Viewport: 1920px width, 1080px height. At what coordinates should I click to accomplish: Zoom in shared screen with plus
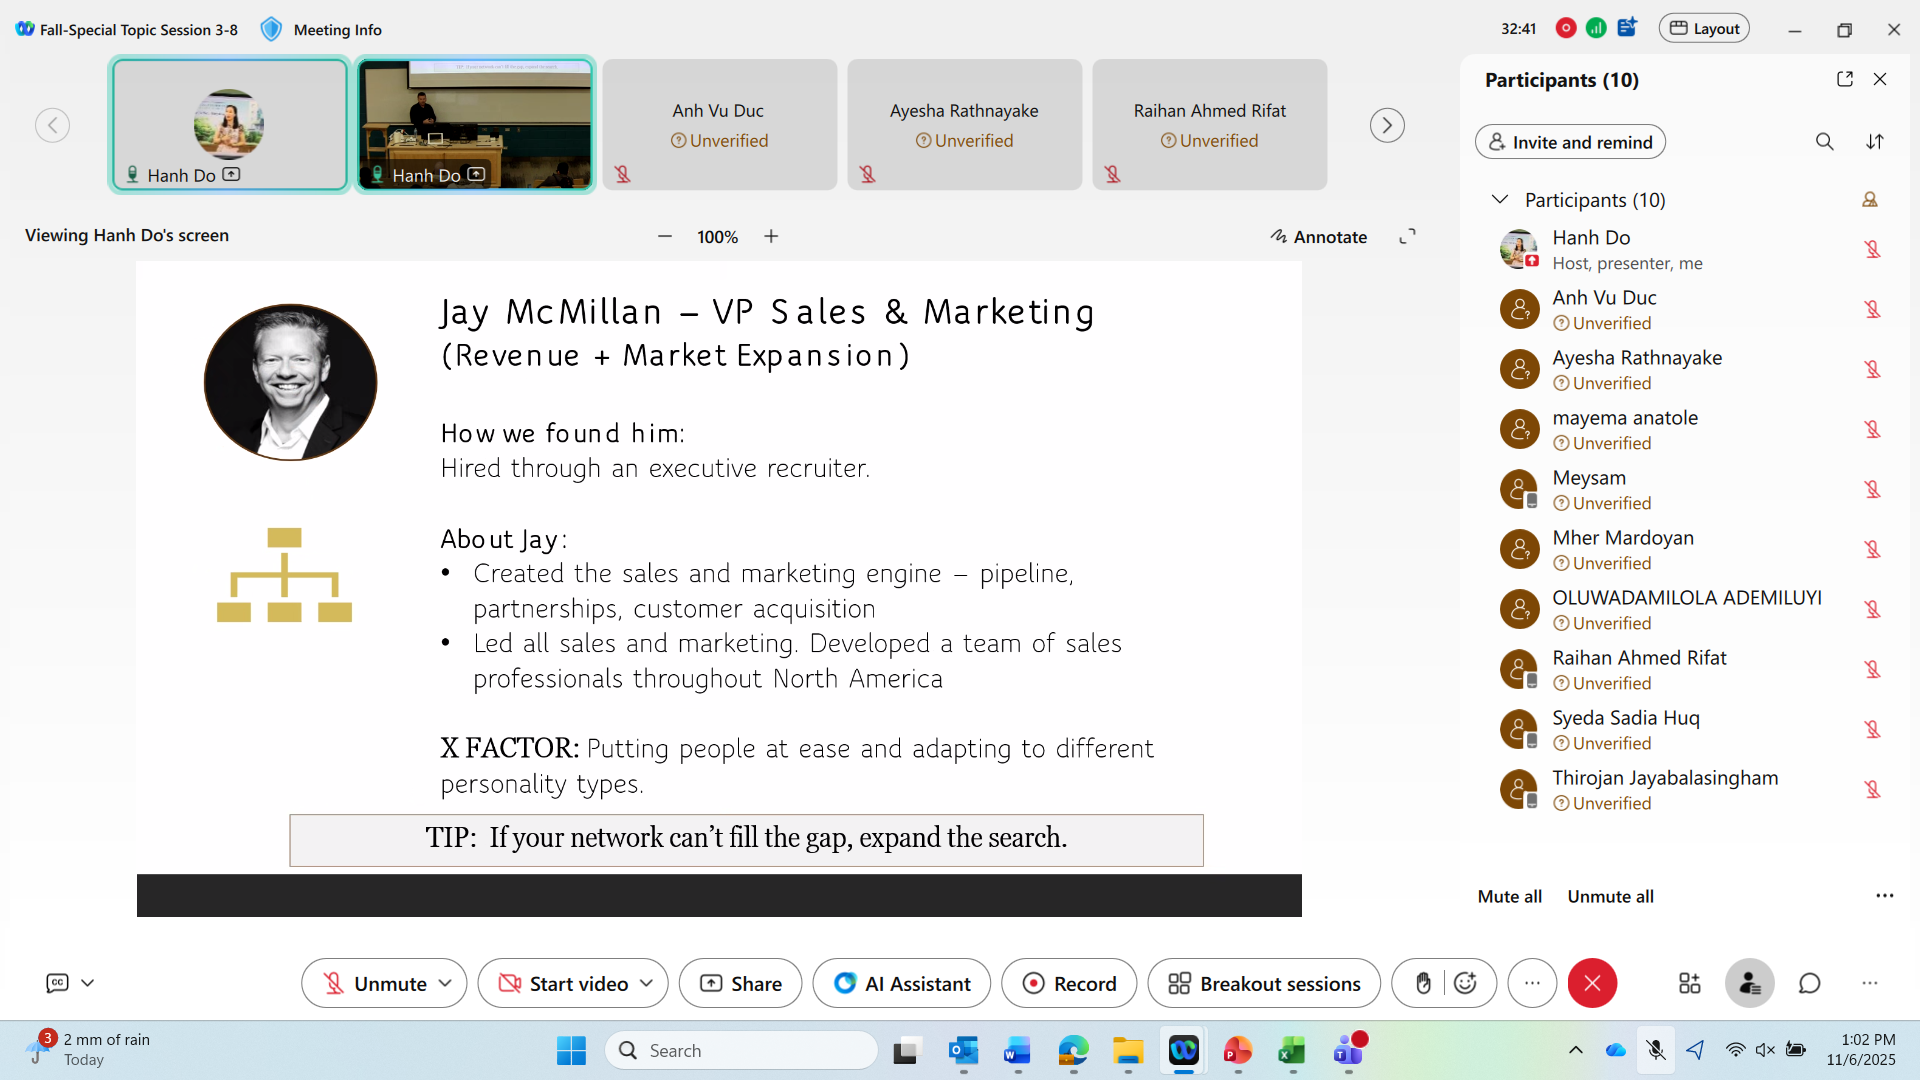point(771,237)
